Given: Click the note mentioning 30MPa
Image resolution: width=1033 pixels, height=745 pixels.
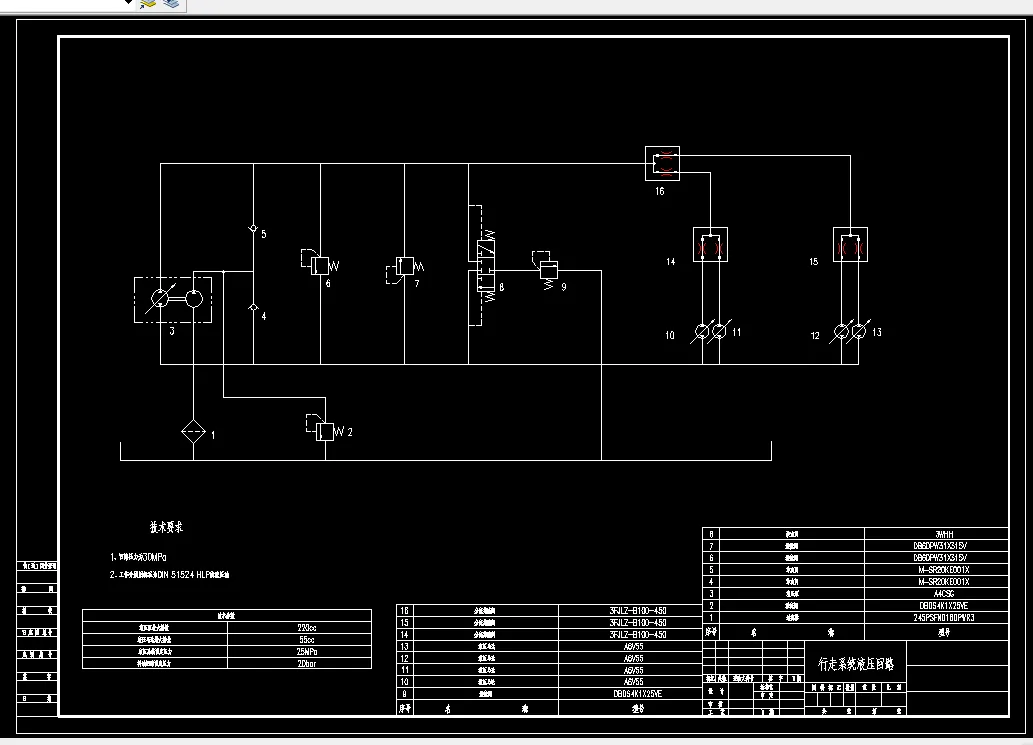Looking at the screenshot, I should coord(137,557).
